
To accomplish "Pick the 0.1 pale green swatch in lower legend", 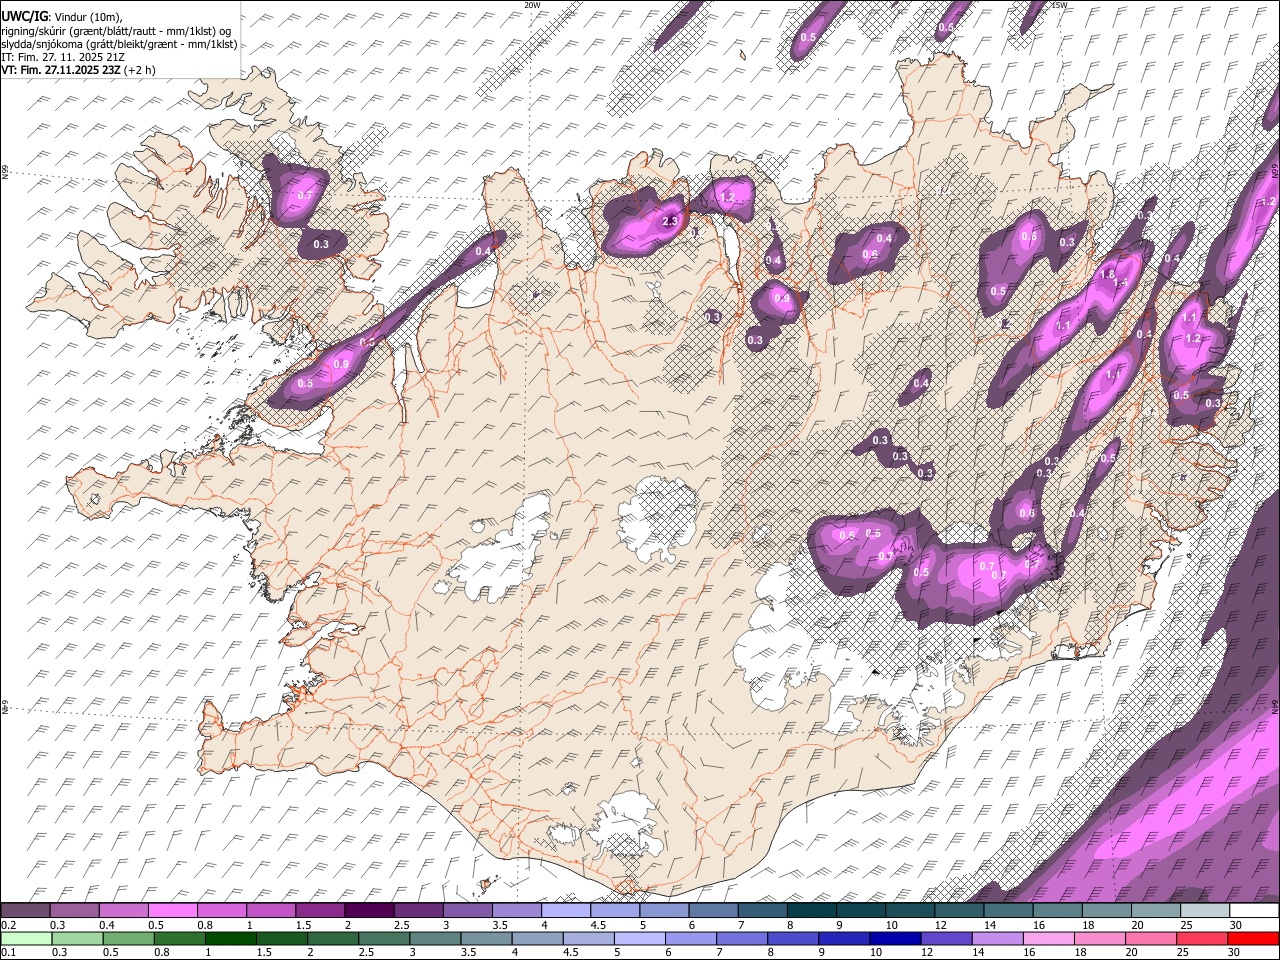I will (26, 938).
